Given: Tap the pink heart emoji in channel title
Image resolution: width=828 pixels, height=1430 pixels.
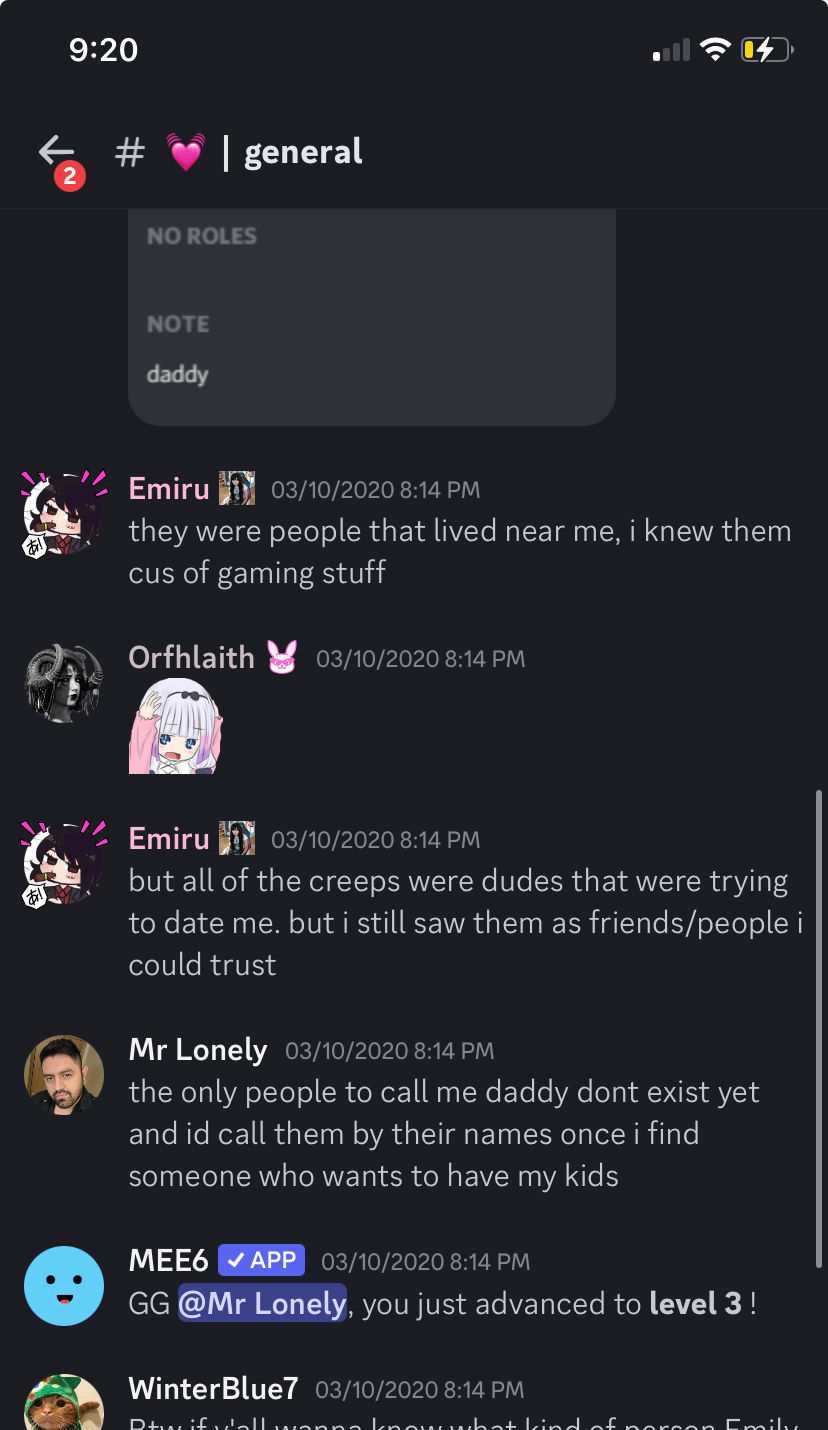Looking at the screenshot, I should tap(185, 153).
